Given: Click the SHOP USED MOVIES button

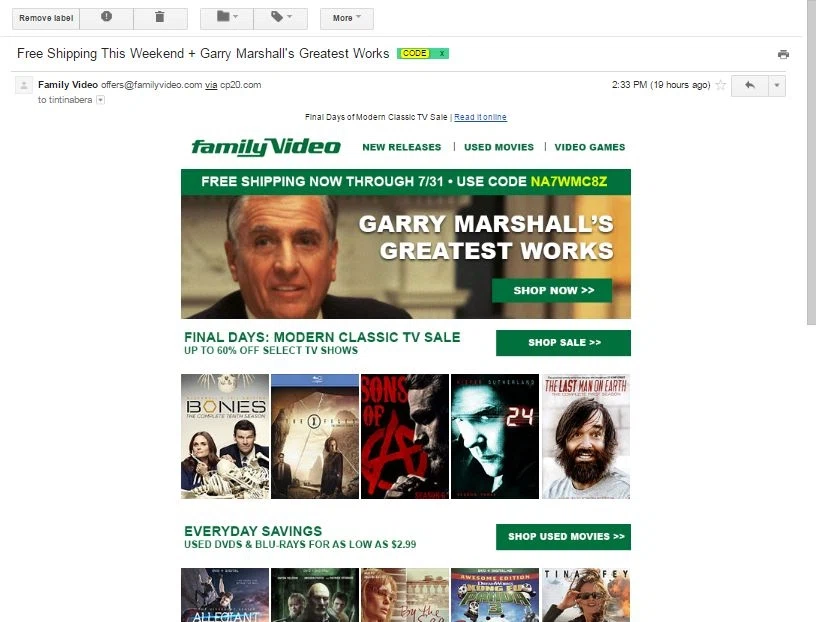Looking at the screenshot, I should click(564, 537).
